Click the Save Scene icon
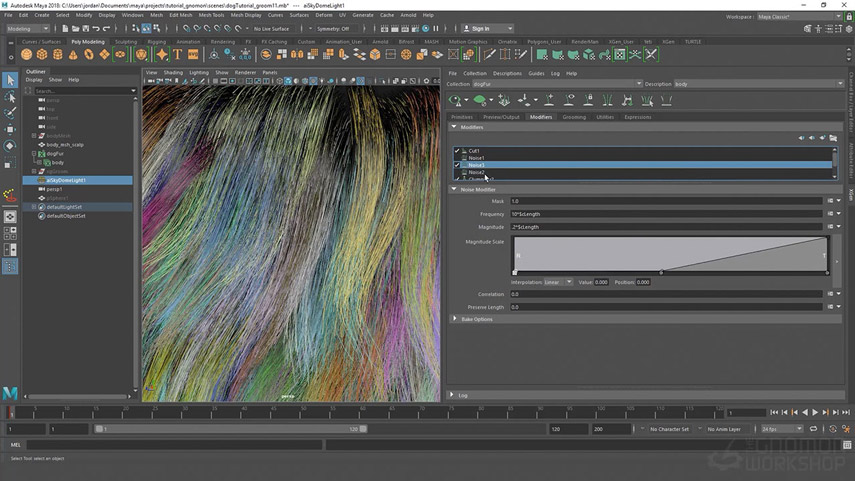Image resolution: width=855 pixels, height=481 pixels. click(x=86, y=28)
